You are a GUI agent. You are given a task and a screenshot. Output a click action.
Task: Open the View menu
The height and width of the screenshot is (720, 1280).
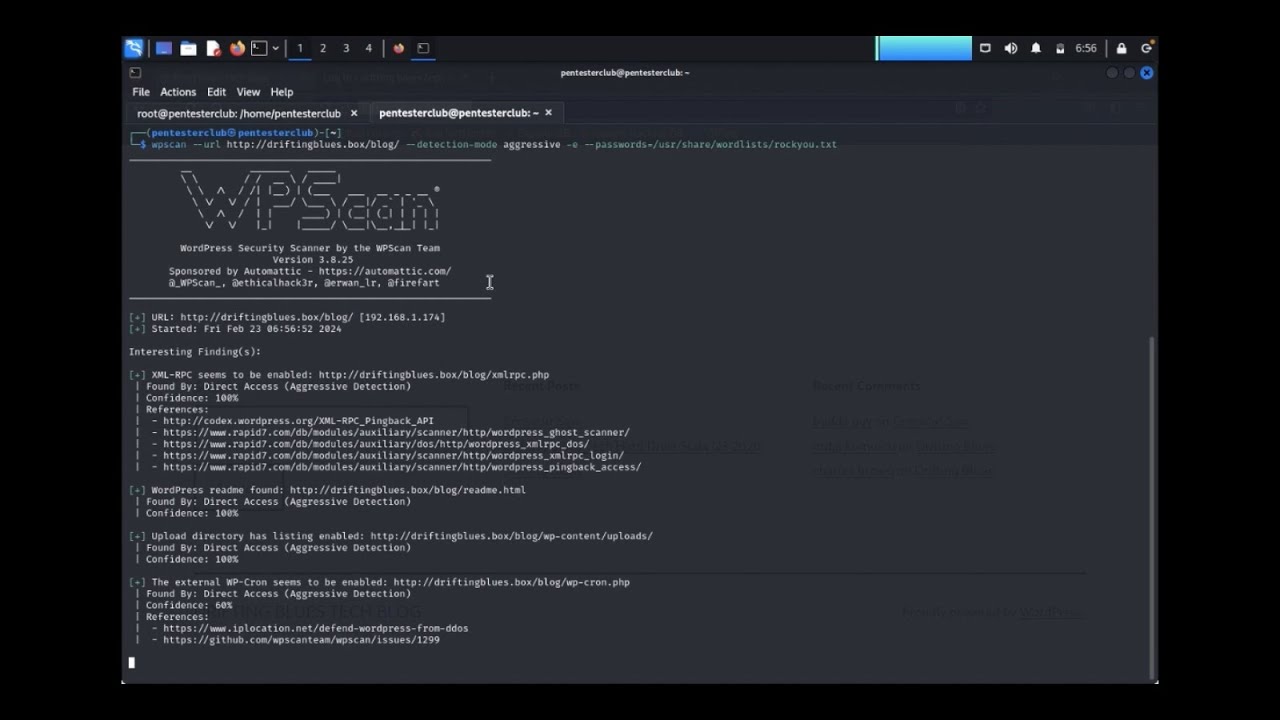tap(248, 92)
